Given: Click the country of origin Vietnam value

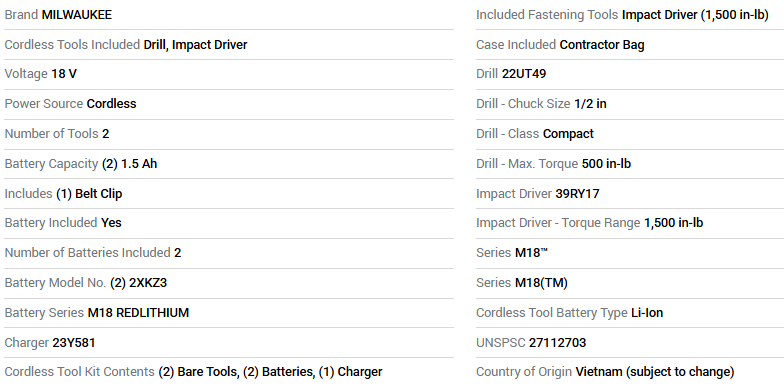Looking at the screenshot, I should pyautogui.click(x=655, y=372).
